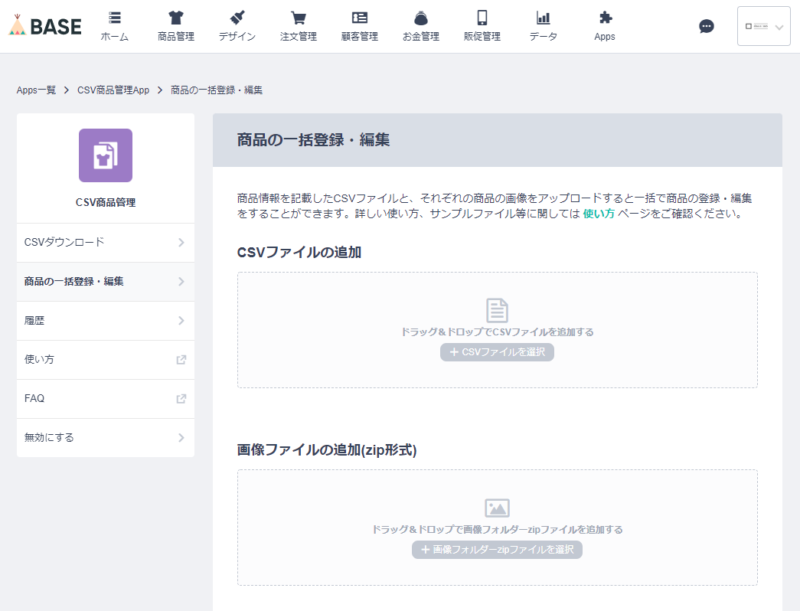This screenshot has height=611, width=800.
Task: Open the shop account dropdown
Action: pyautogui.click(x=764, y=26)
